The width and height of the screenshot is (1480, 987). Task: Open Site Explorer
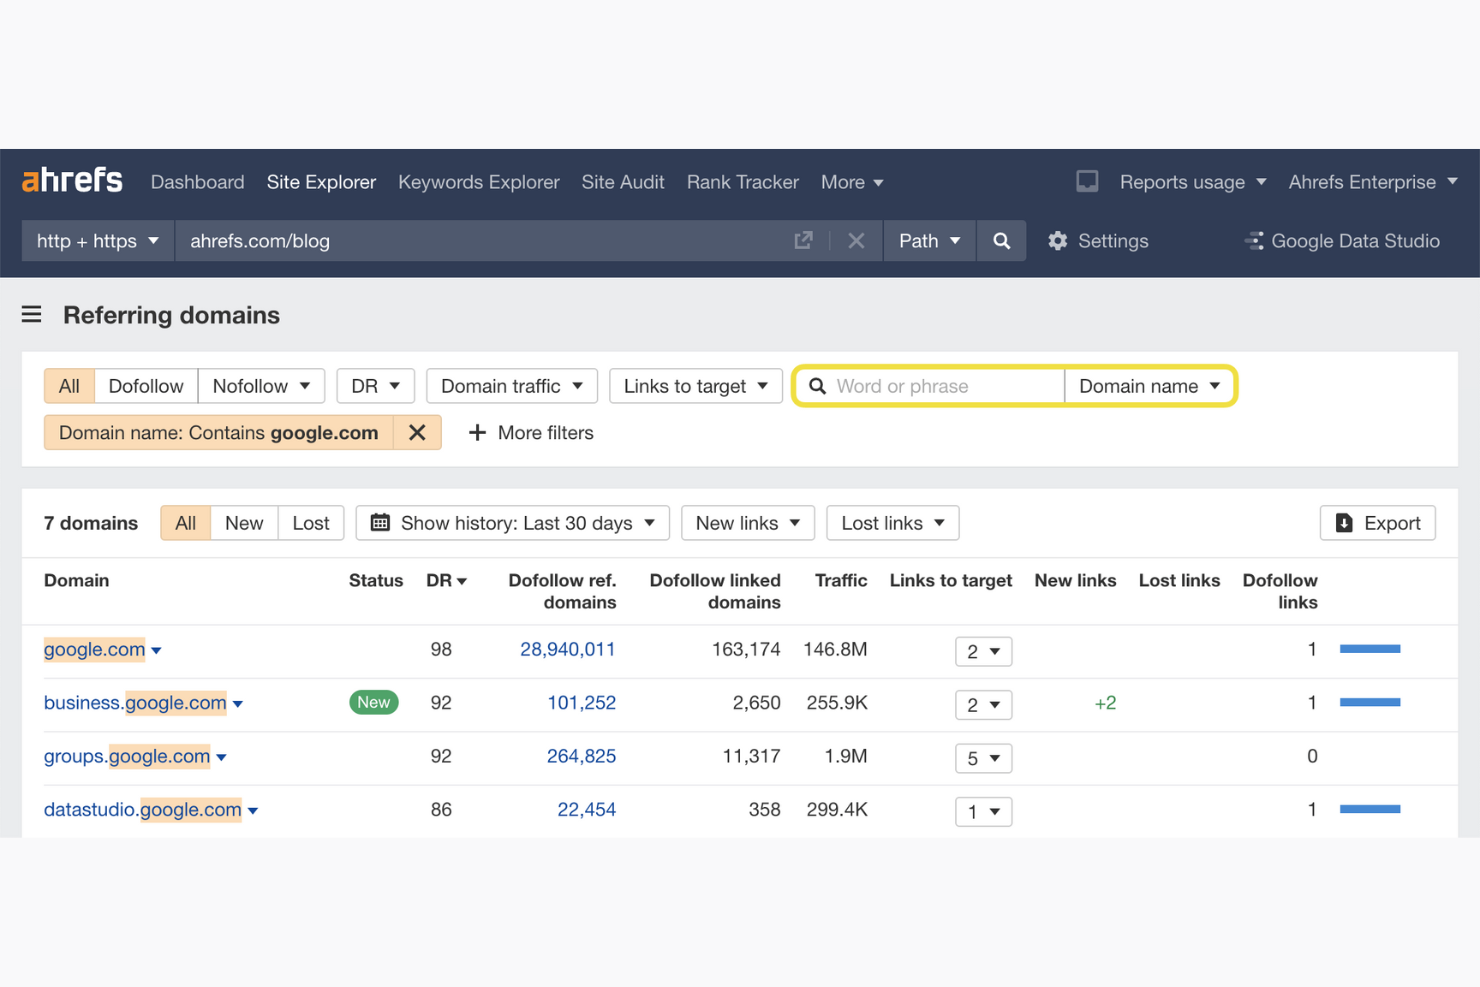[321, 182]
